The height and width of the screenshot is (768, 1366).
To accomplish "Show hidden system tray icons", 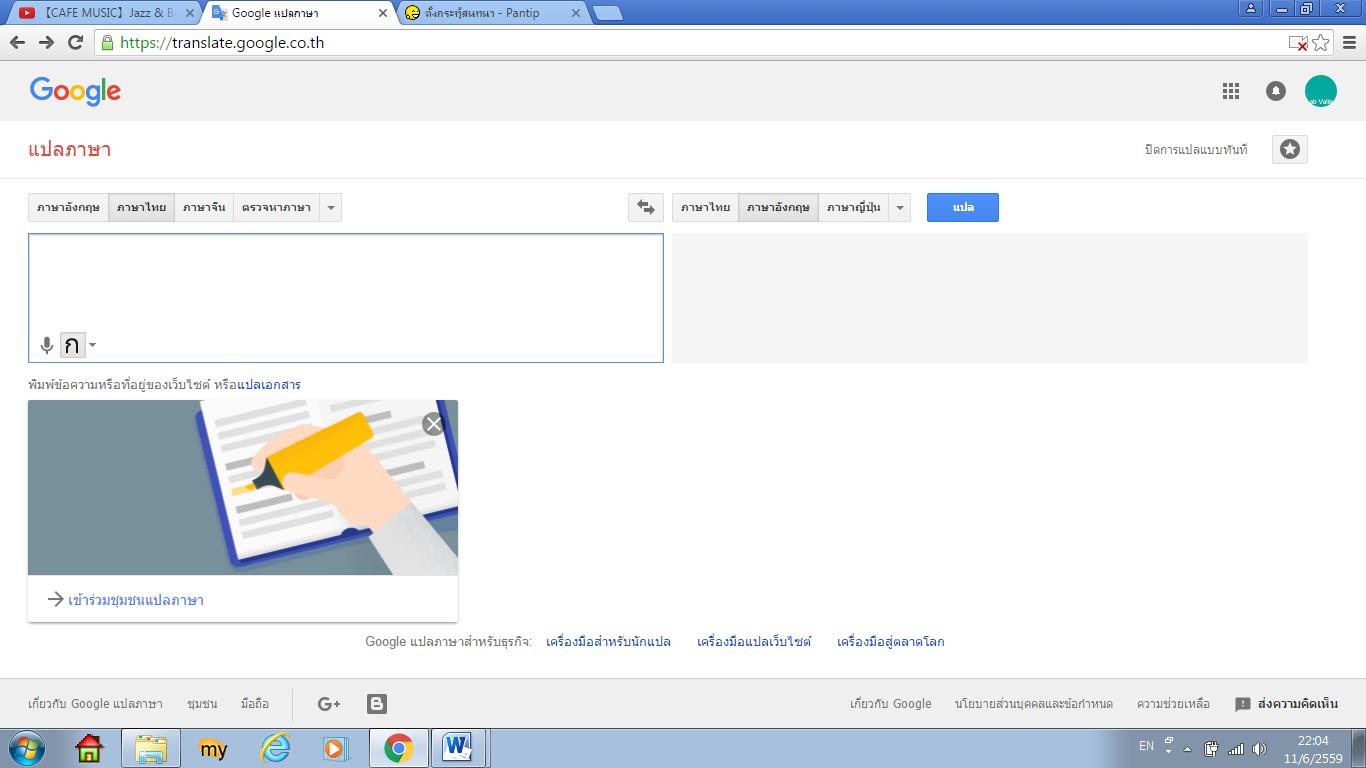I will [1188, 749].
